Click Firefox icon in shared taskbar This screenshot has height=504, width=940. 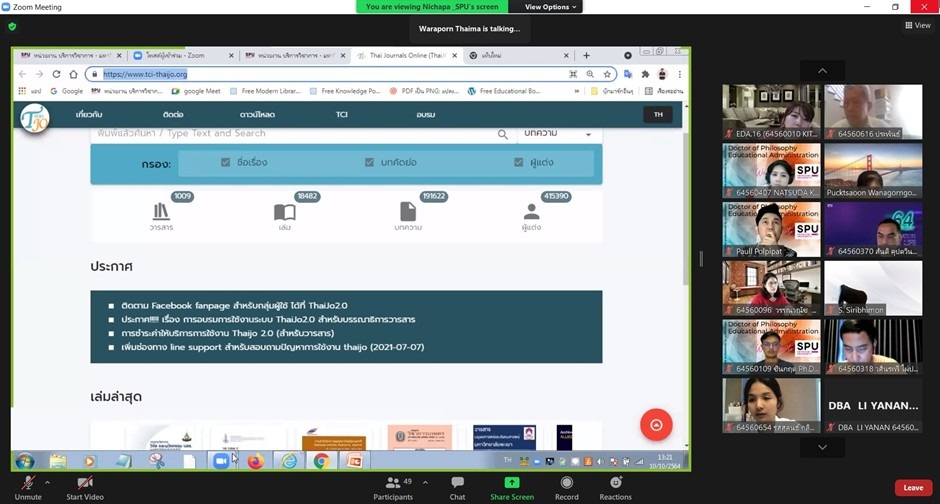[256, 461]
